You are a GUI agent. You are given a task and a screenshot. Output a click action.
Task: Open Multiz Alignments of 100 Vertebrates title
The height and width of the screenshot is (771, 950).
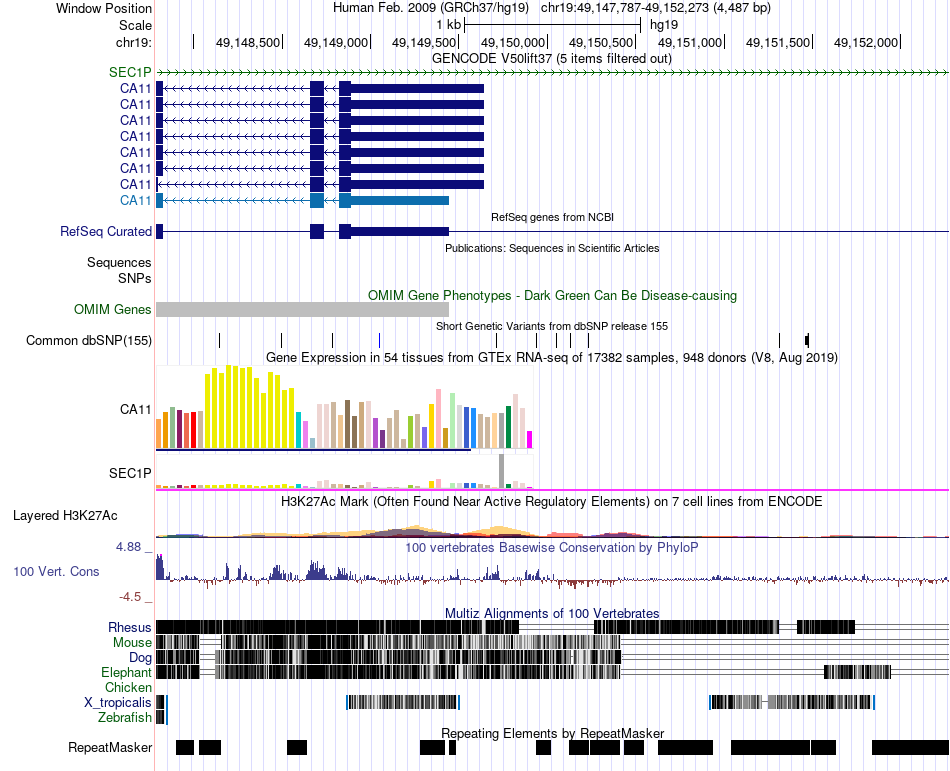[x=552, y=613]
